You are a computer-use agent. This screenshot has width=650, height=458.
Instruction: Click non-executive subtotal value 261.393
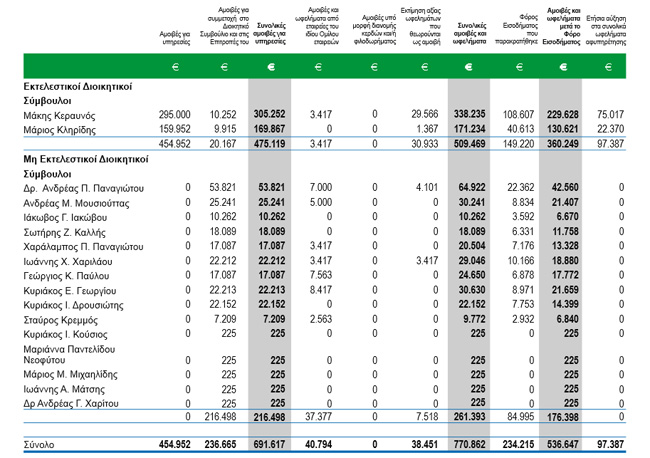pos(469,417)
